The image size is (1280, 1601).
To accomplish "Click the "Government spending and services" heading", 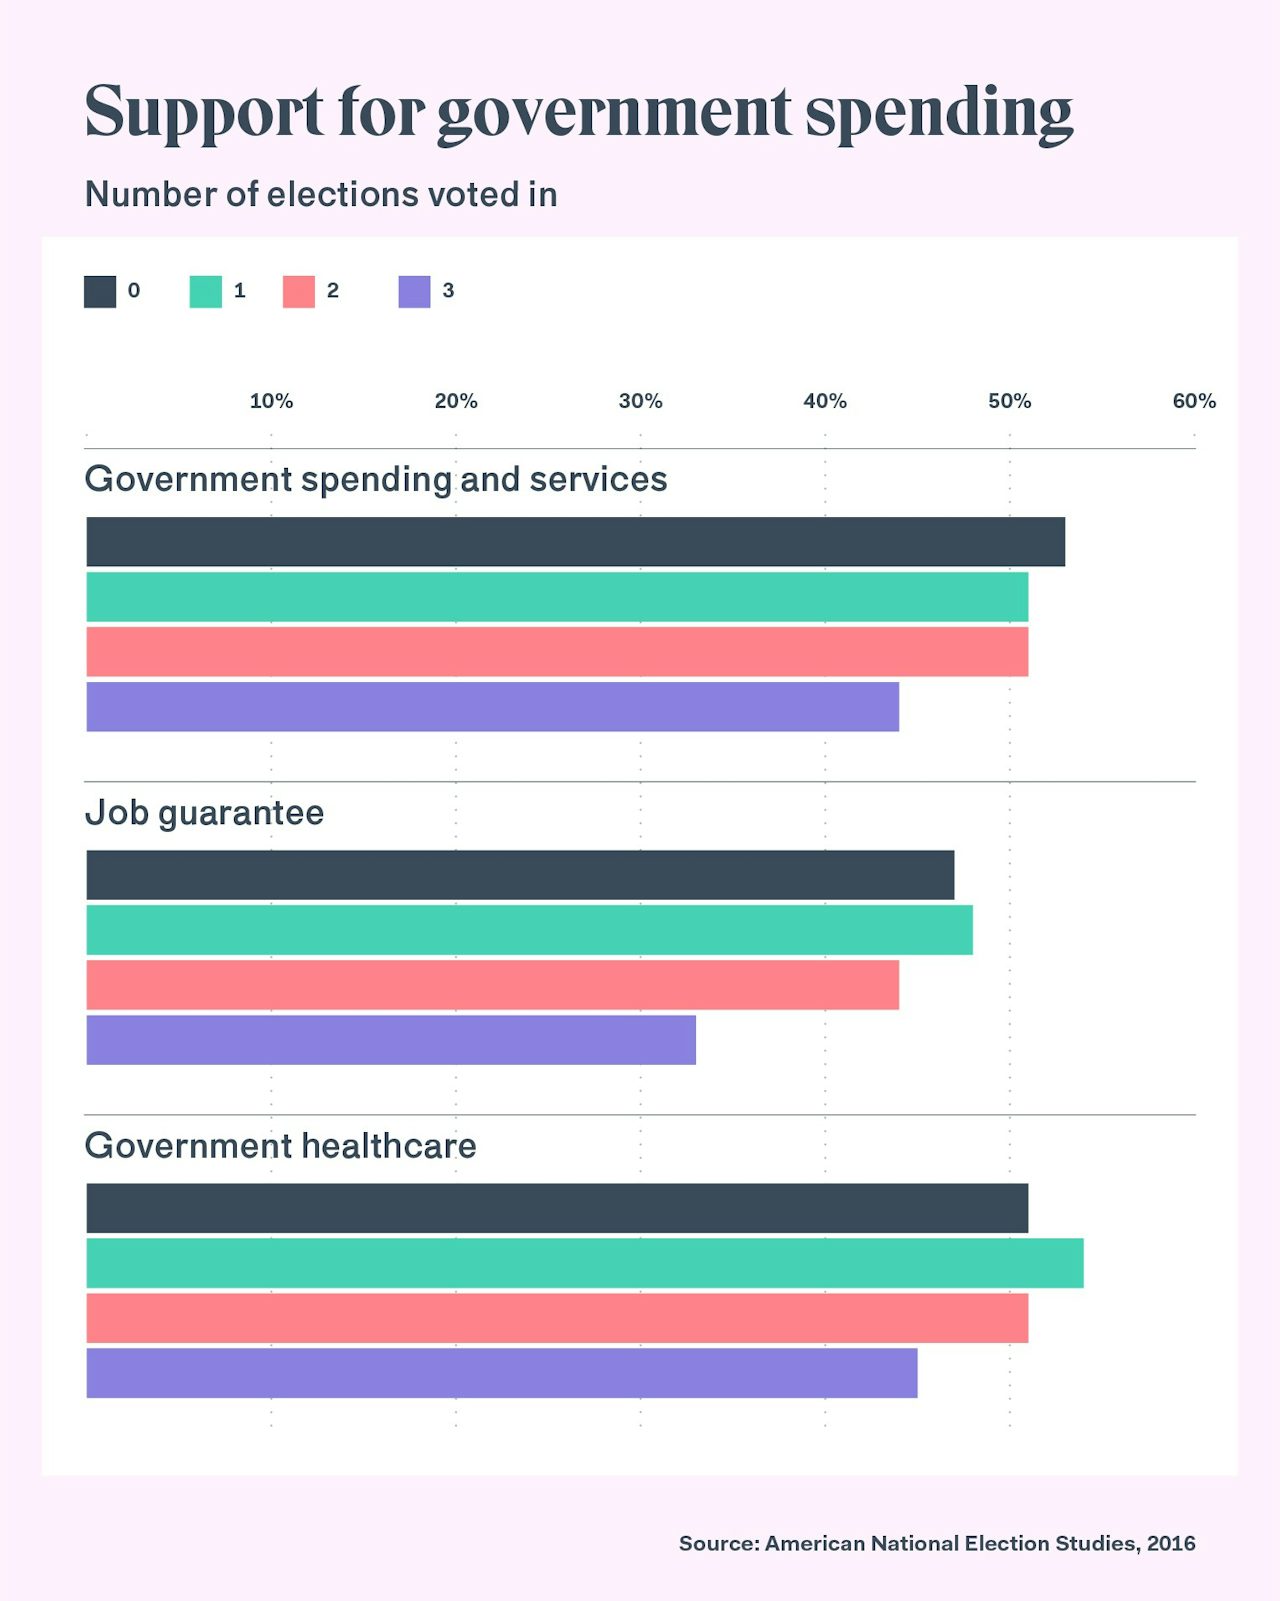I will point(376,480).
